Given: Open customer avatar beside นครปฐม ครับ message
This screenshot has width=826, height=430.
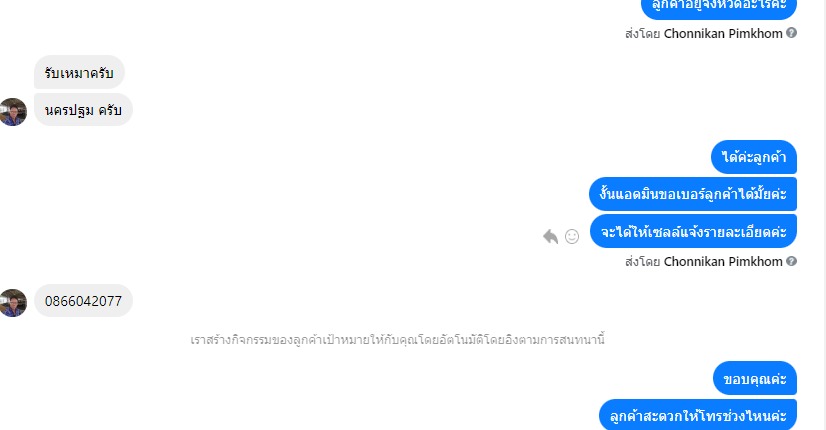Looking at the screenshot, I should click(x=13, y=112).
